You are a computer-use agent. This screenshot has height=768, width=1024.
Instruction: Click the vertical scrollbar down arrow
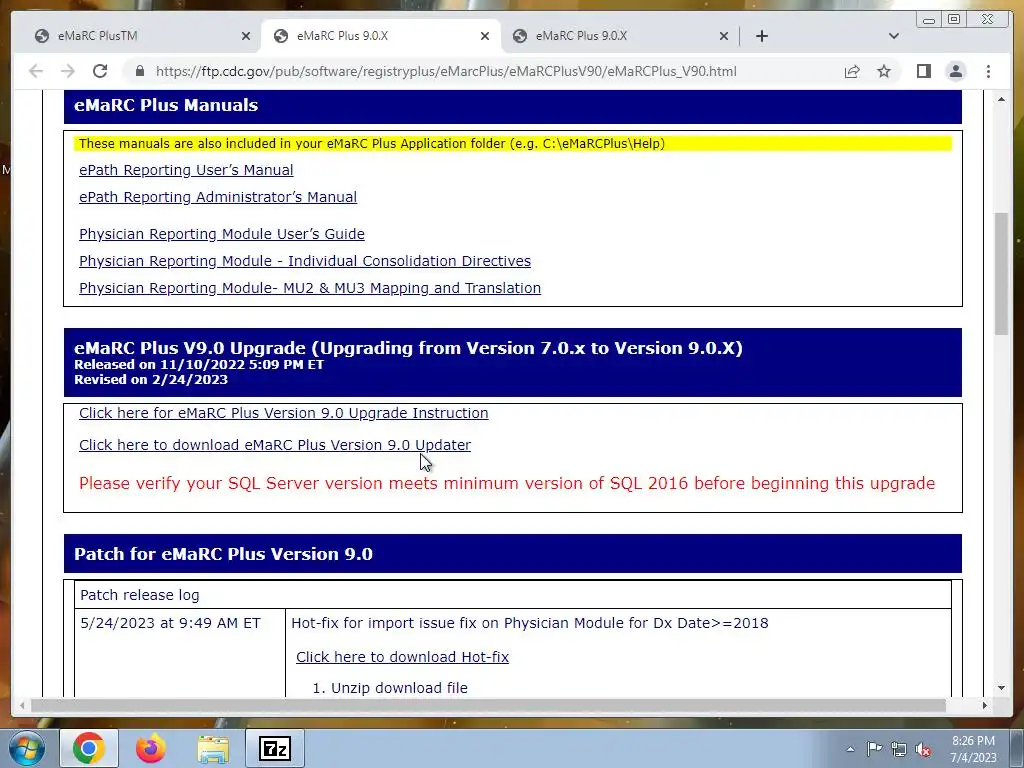click(1001, 688)
